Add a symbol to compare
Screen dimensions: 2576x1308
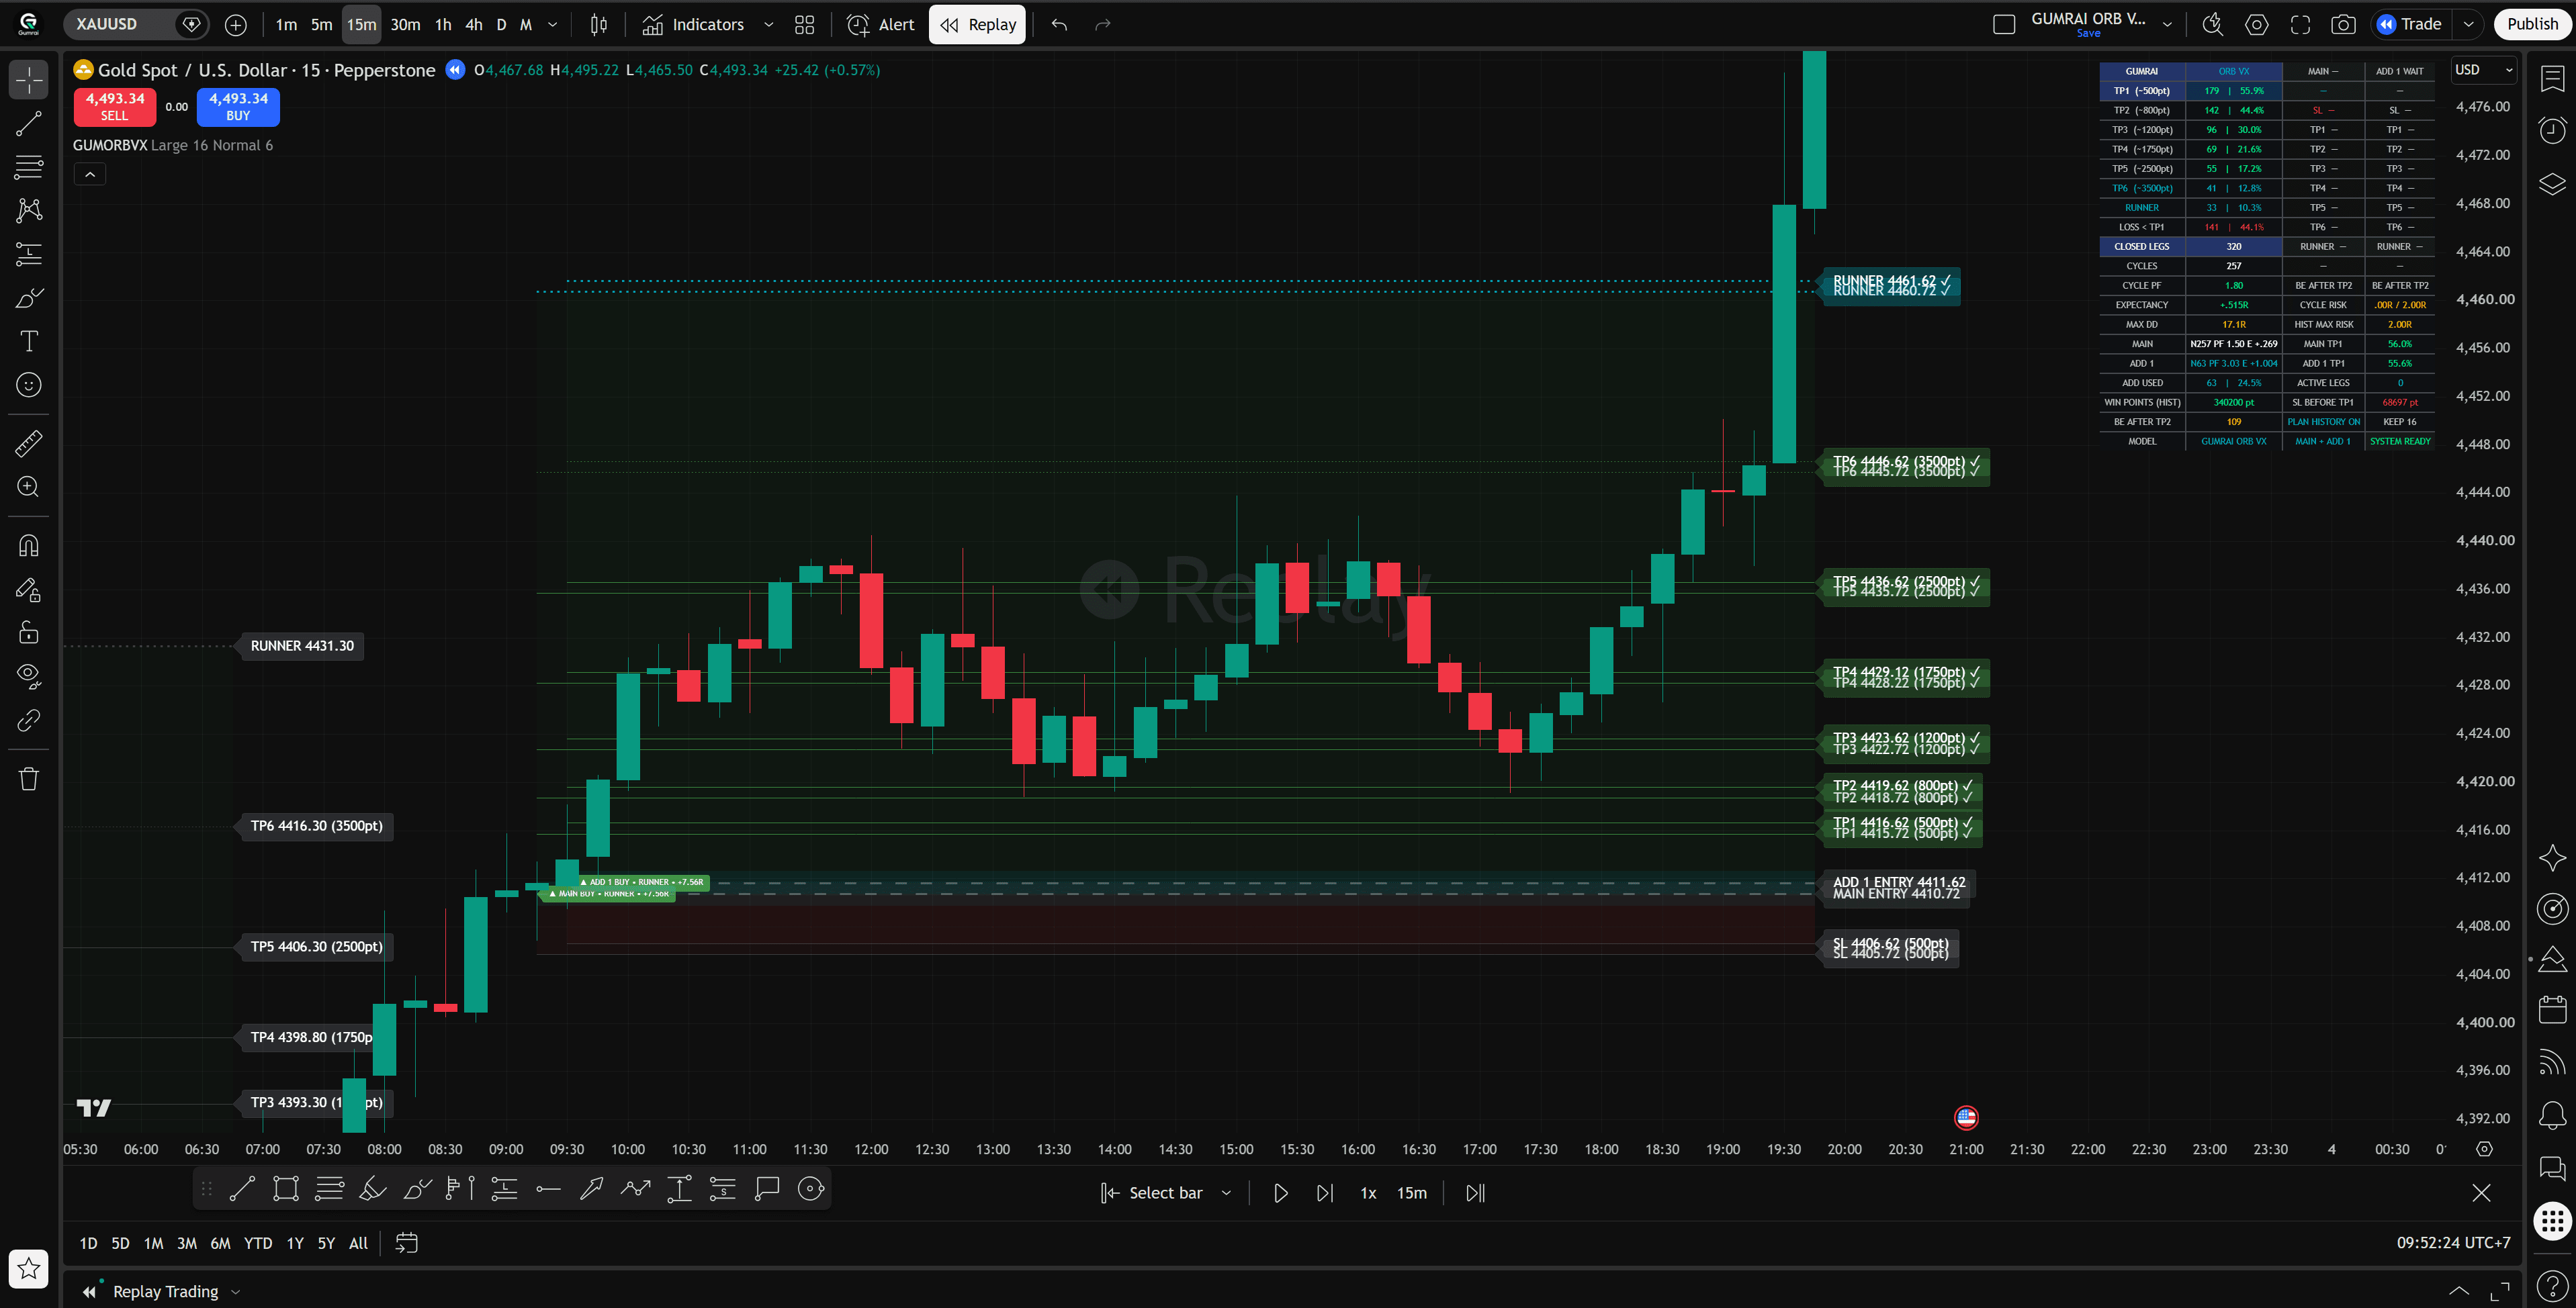[236, 25]
